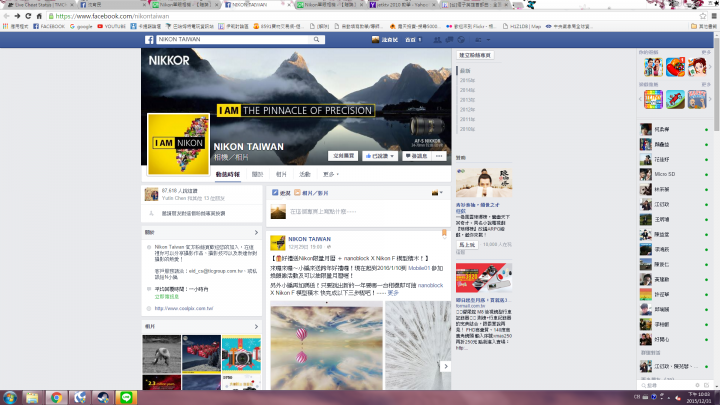Open File Explorer from the taskbar
Viewport: 720px width, 405px height.
tap(32, 398)
